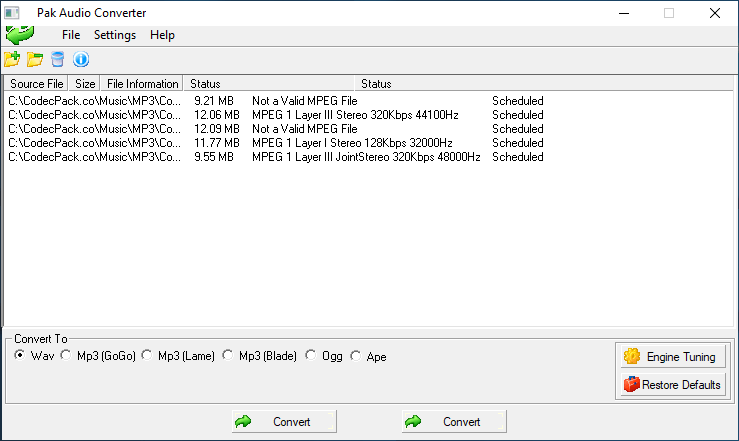Click the rightmost Status column header
Viewport: 739px width, 441px height.
[x=544, y=83]
